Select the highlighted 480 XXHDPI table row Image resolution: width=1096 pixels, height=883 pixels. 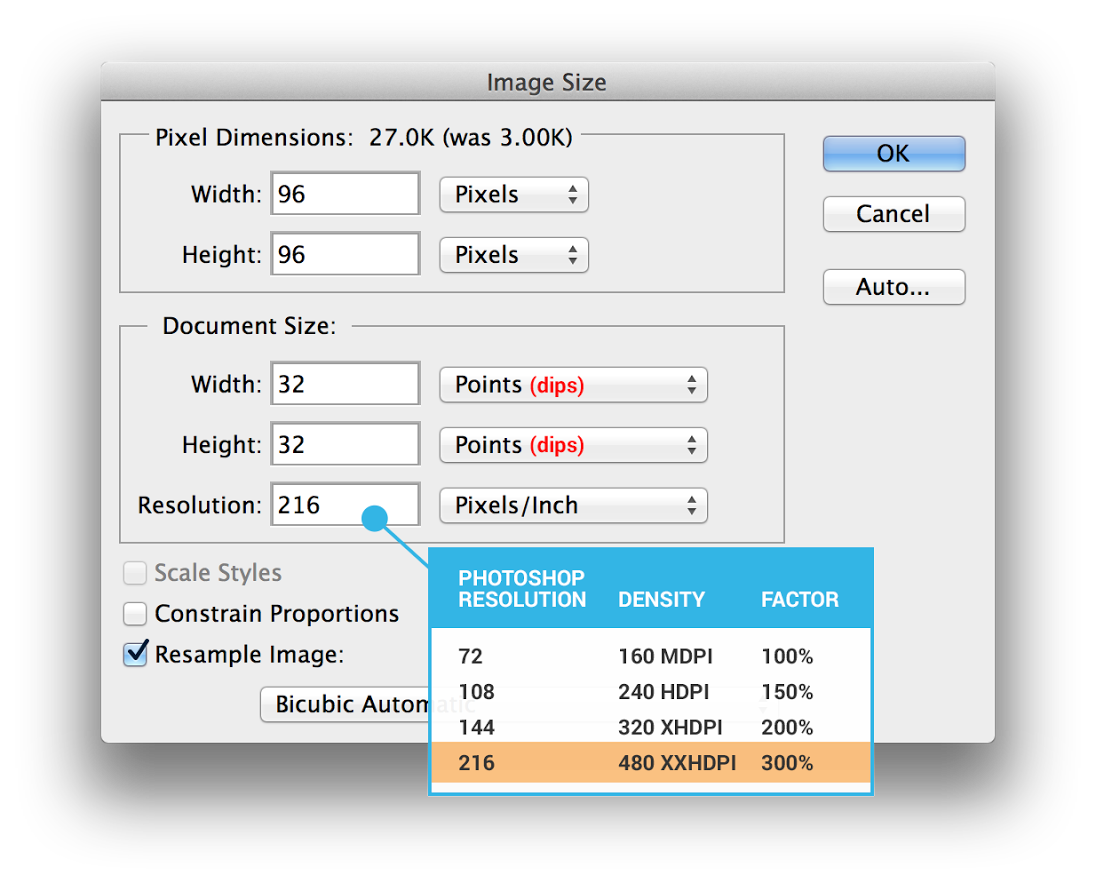tap(650, 763)
